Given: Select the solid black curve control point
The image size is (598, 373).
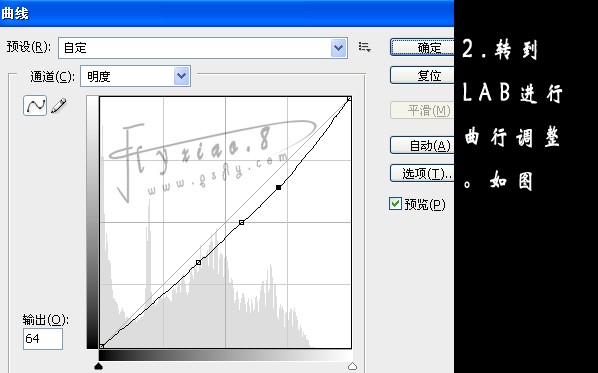Looking at the screenshot, I should [x=279, y=187].
